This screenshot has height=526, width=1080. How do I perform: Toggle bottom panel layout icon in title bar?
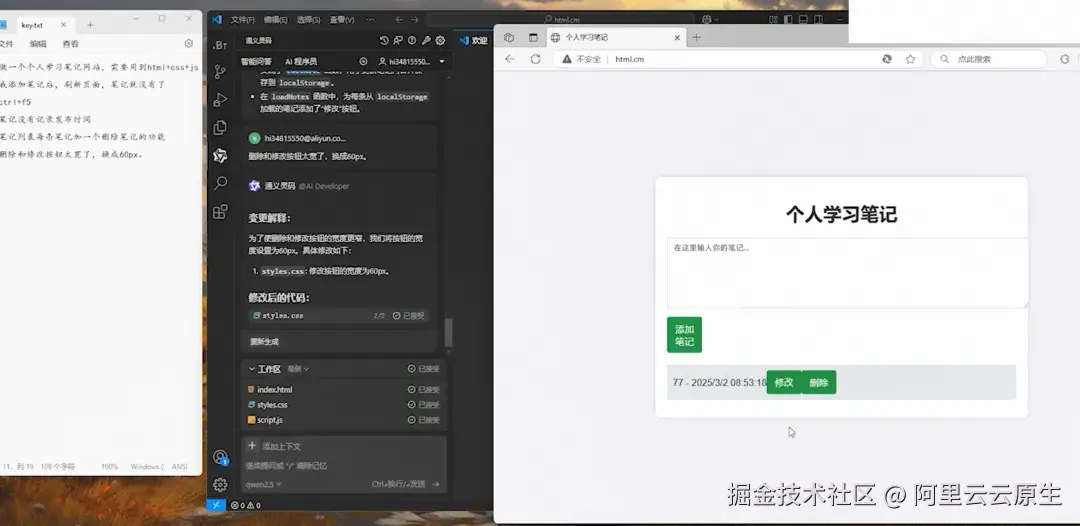tap(802, 19)
